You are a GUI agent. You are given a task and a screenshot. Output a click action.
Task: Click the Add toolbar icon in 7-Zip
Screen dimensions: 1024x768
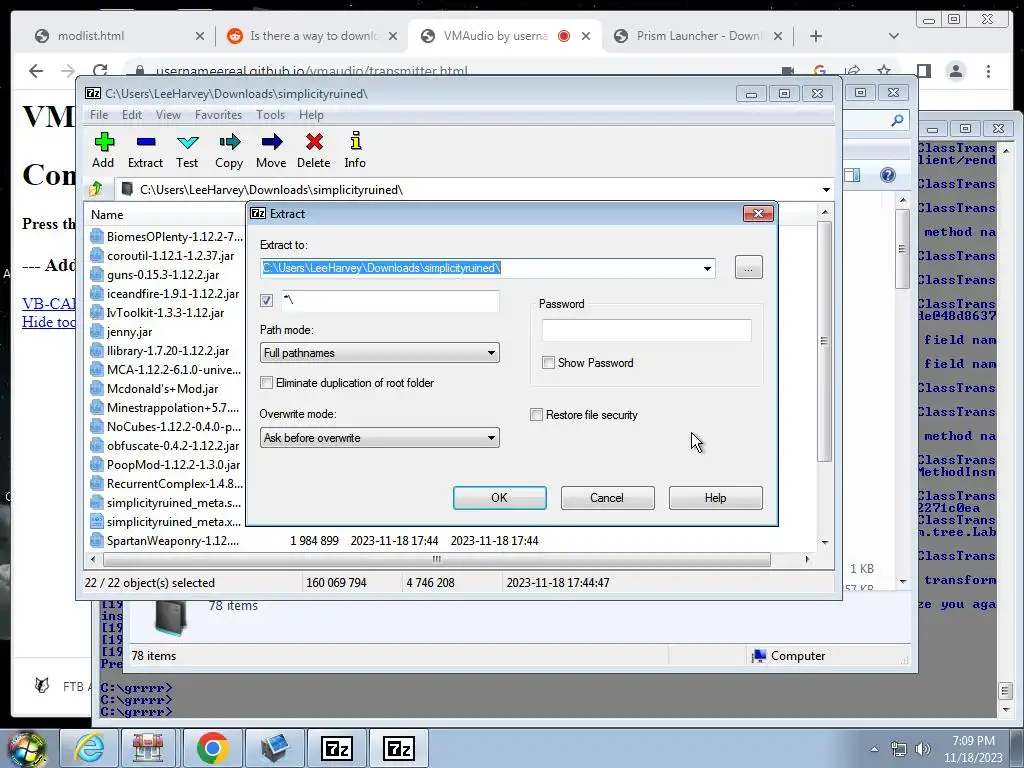pyautogui.click(x=103, y=142)
